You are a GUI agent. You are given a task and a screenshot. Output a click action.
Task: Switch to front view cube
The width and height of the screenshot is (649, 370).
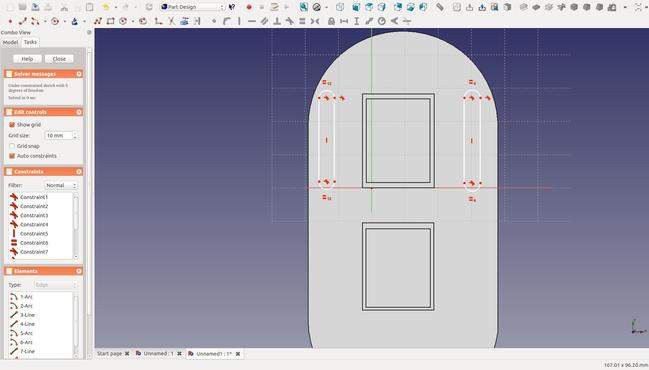point(356,7)
